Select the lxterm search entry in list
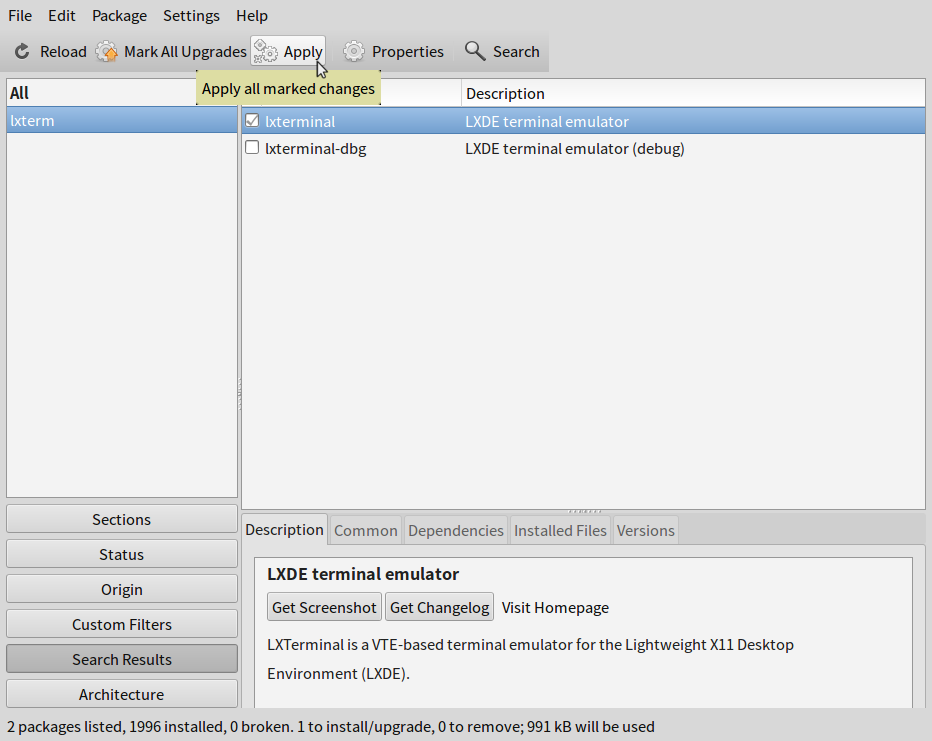 (122, 121)
